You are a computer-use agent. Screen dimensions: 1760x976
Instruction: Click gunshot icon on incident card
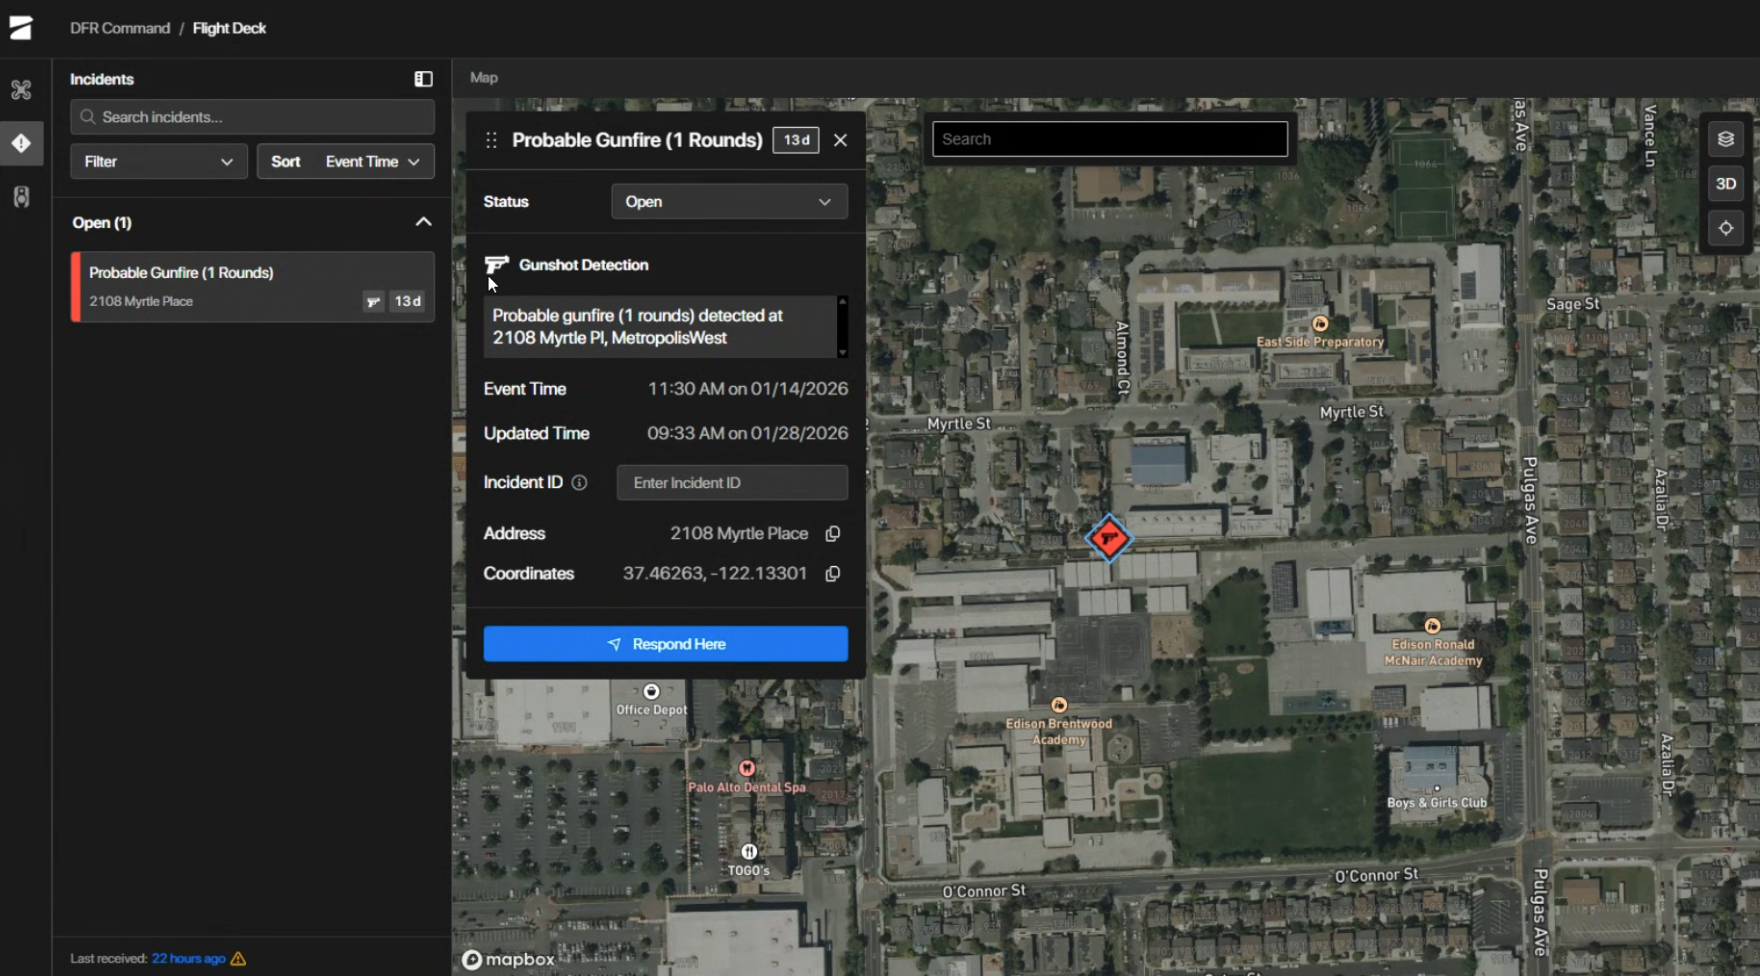pos(373,301)
